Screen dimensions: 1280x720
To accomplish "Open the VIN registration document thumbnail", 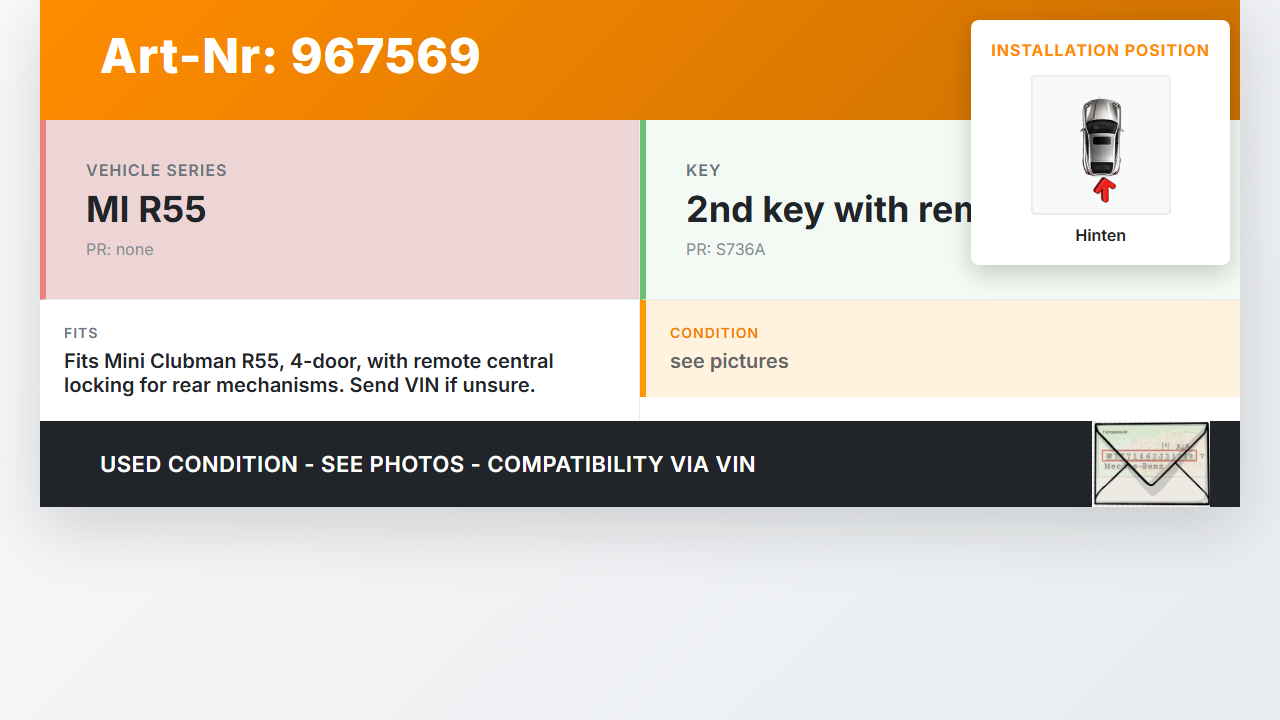I will (x=1151, y=464).
